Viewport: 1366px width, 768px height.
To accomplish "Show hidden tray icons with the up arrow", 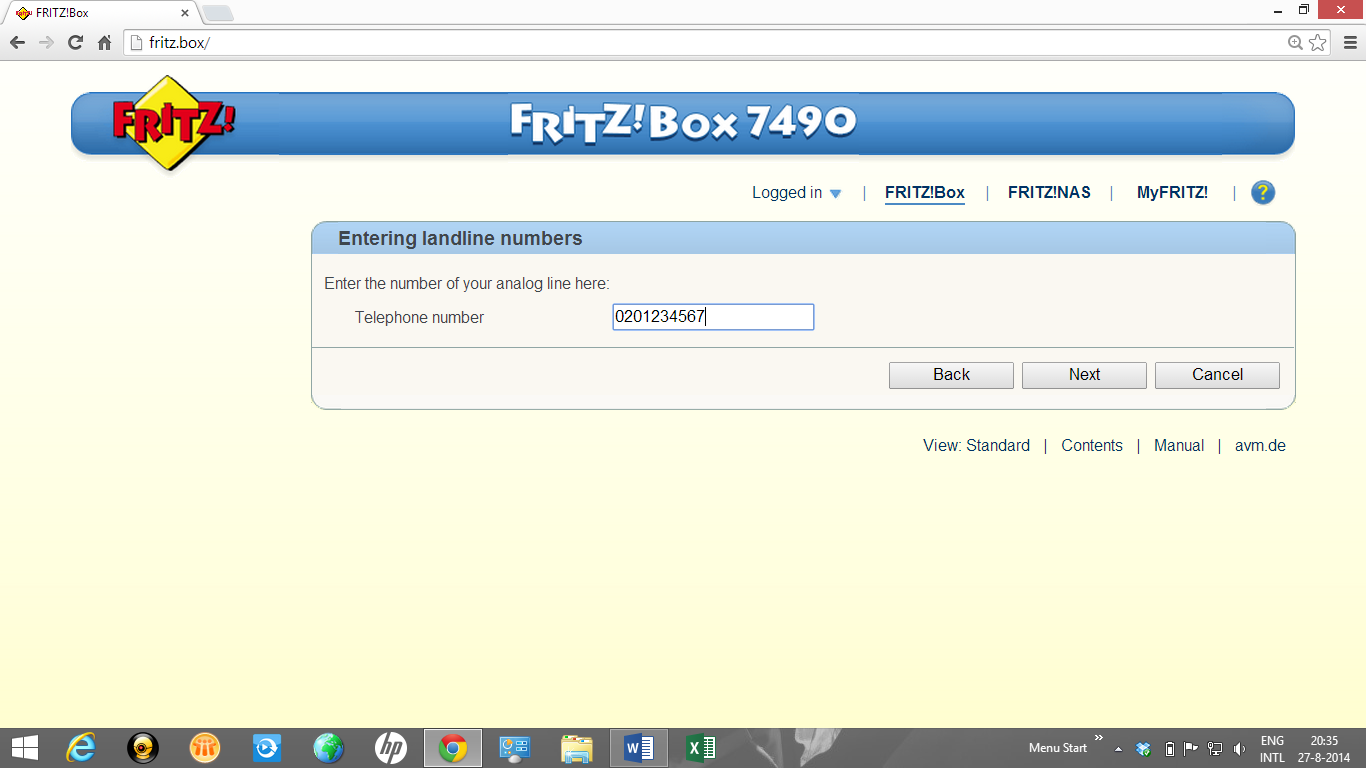I will pos(1118,748).
